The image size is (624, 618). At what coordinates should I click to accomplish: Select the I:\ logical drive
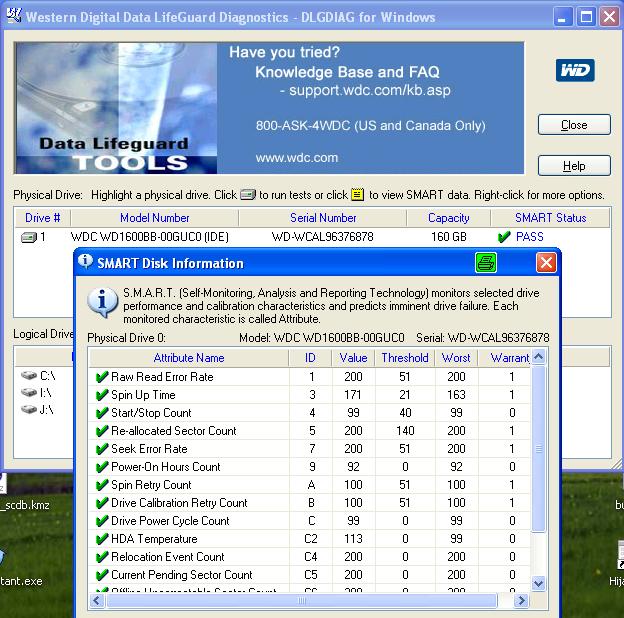point(36,393)
